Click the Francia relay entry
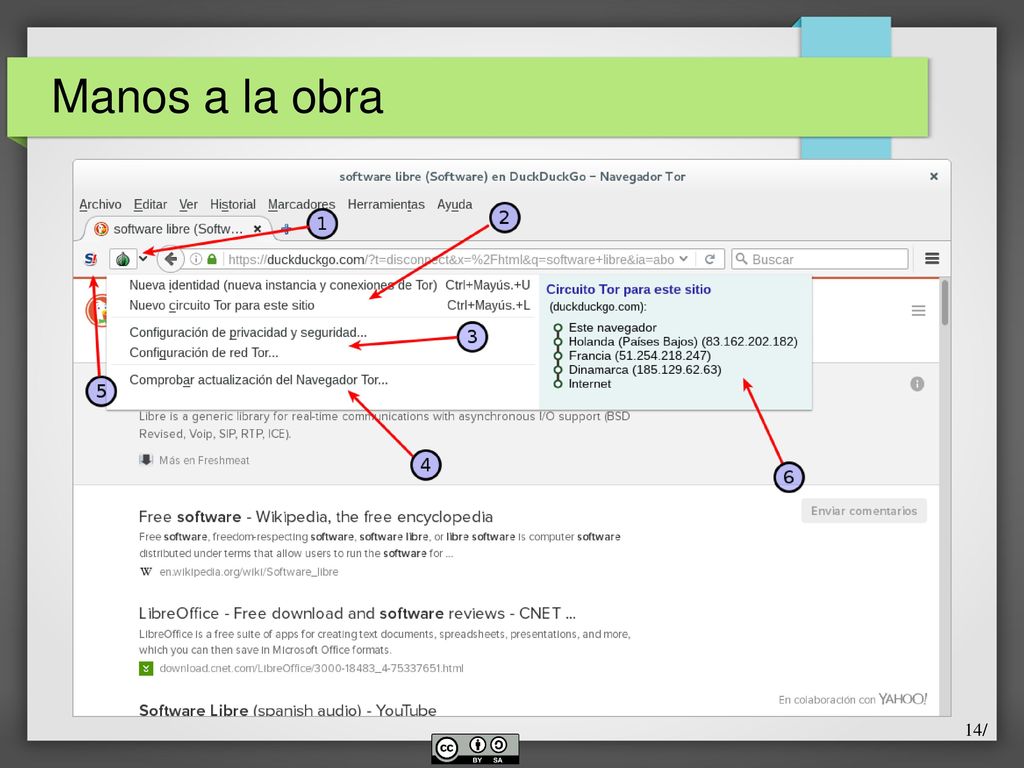This screenshot has width=1024, height=768. pyautogui.click(x=639, y=355)
